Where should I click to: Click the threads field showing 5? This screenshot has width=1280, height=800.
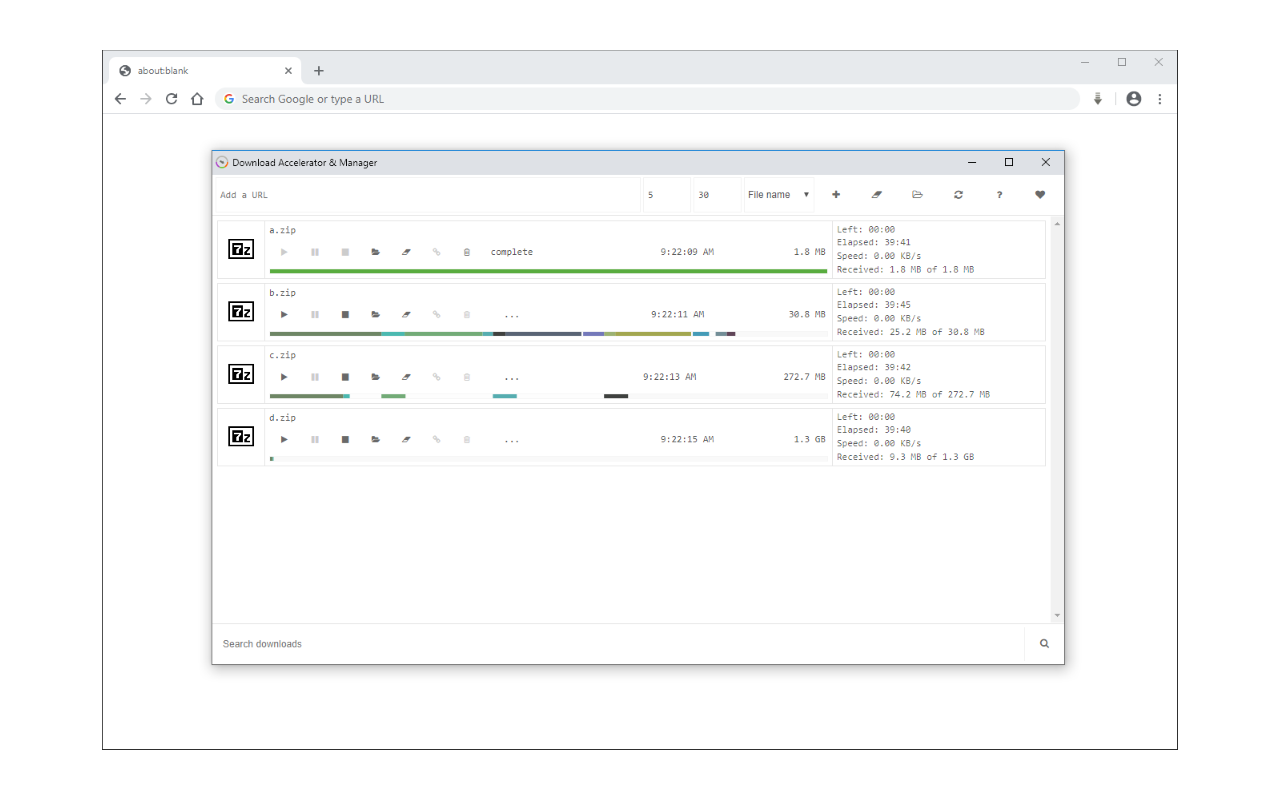[665, 195]
